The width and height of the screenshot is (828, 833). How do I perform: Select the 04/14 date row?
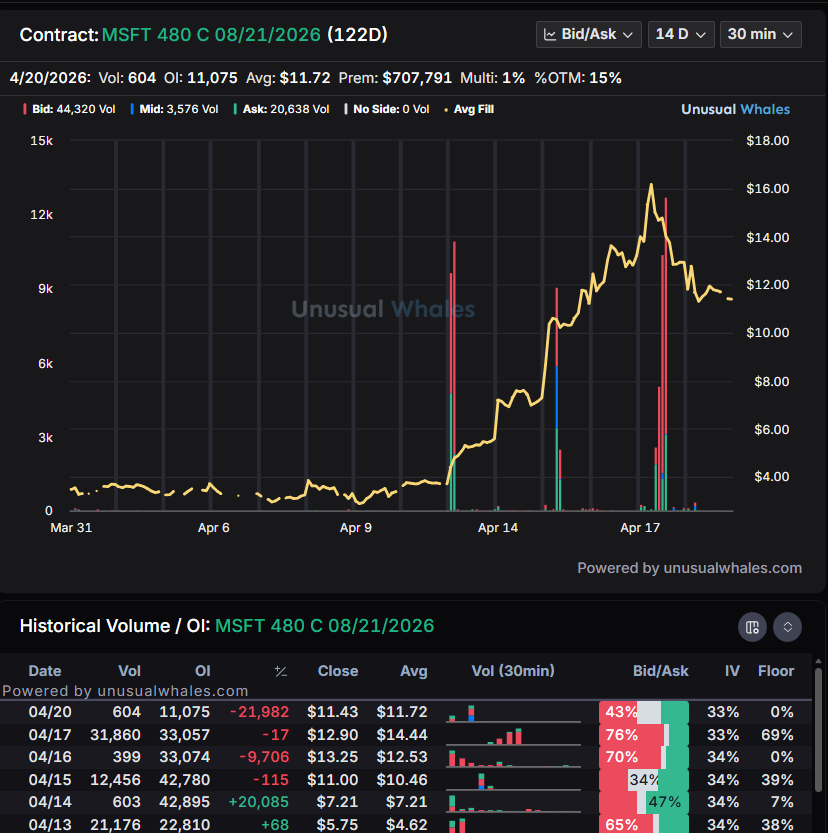coord(406,802)
